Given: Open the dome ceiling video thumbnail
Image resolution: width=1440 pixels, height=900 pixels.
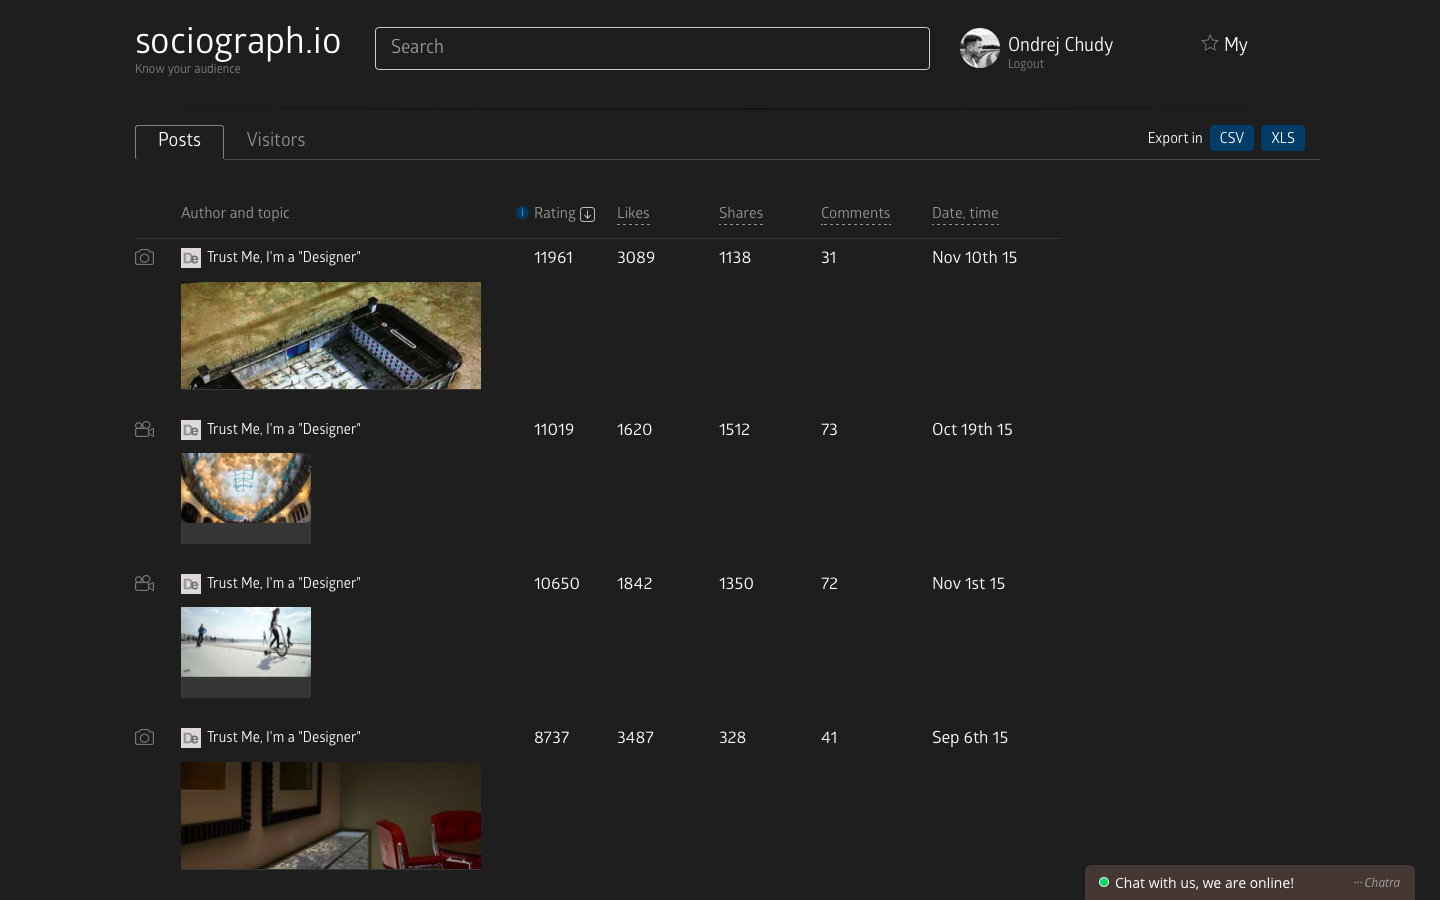Looking at the screenshot, I should tap(246, 498).
